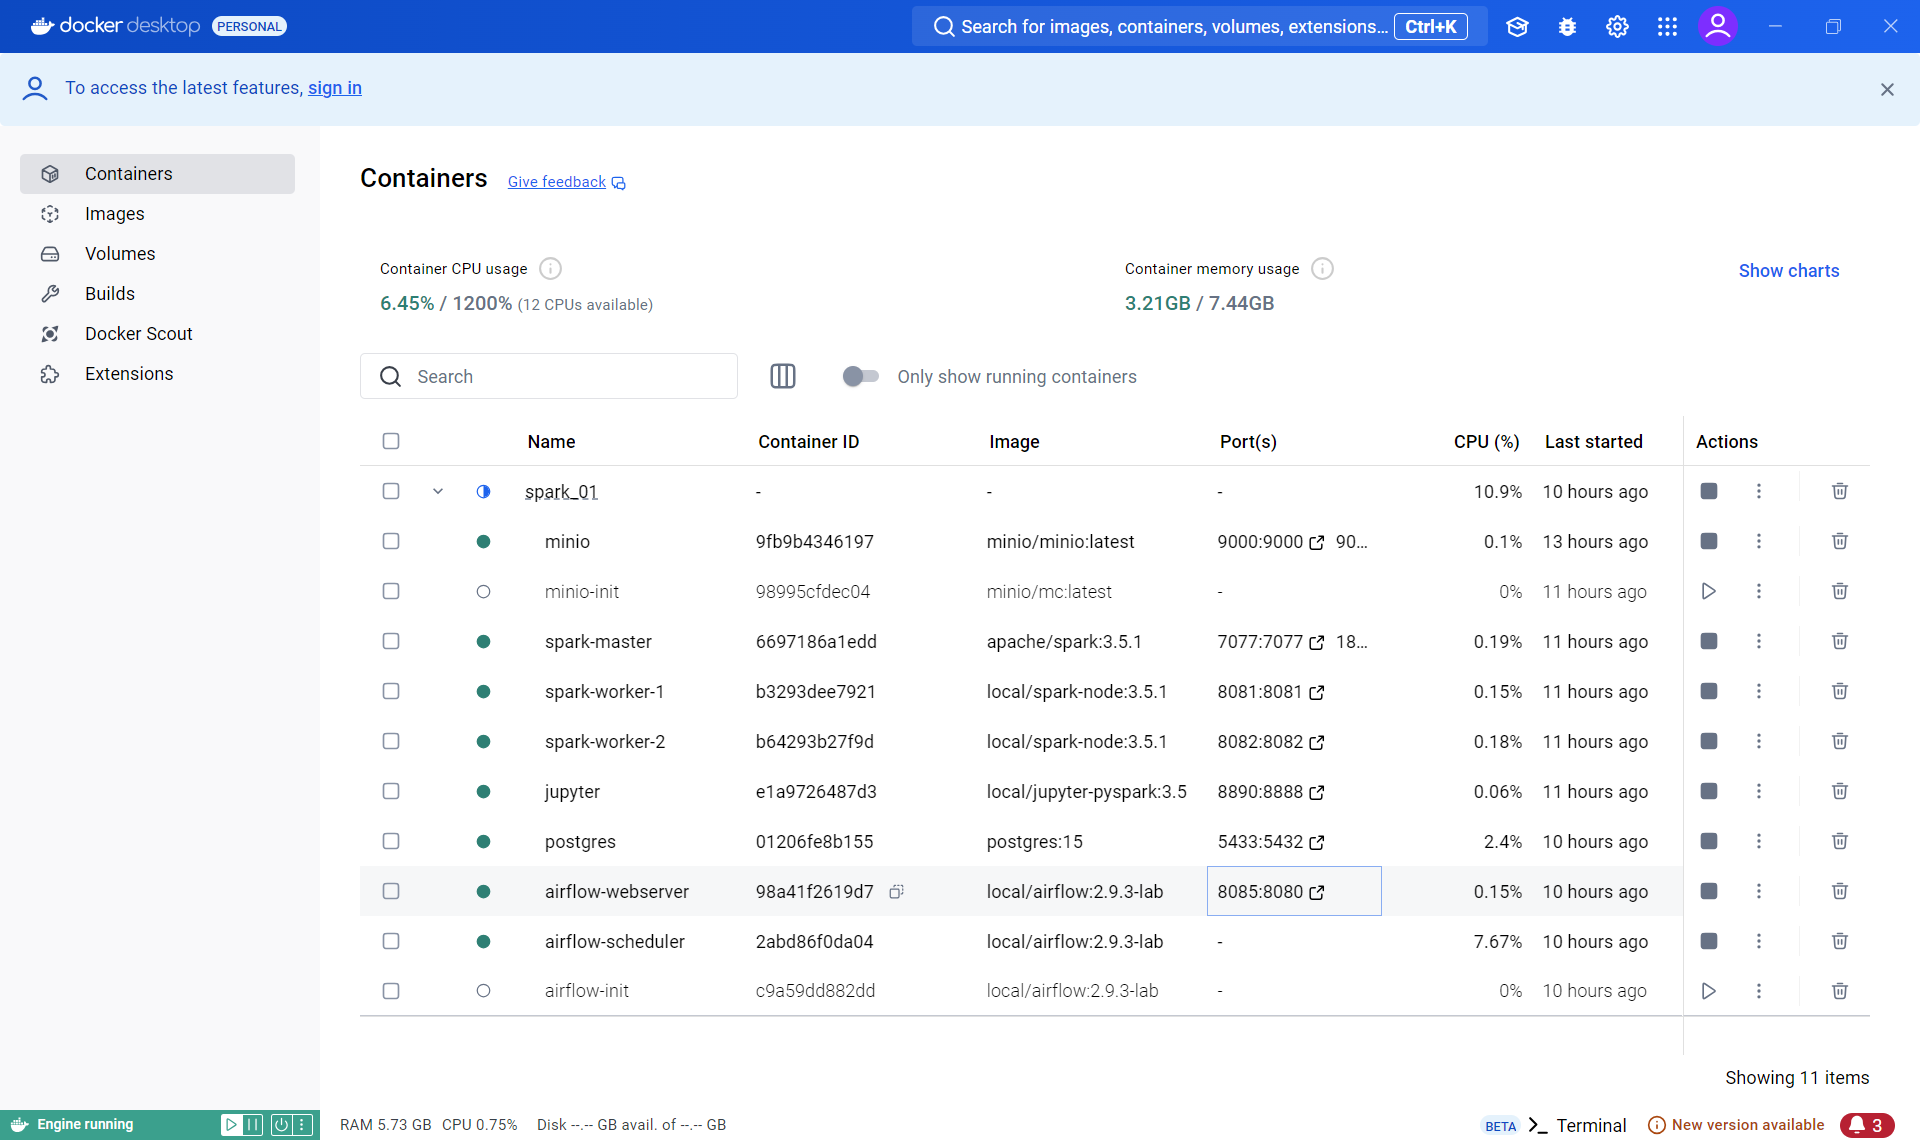Select all containers with header checkbox
Viewport: 1920px width, 1140px height.
click(x=391, y=441)
